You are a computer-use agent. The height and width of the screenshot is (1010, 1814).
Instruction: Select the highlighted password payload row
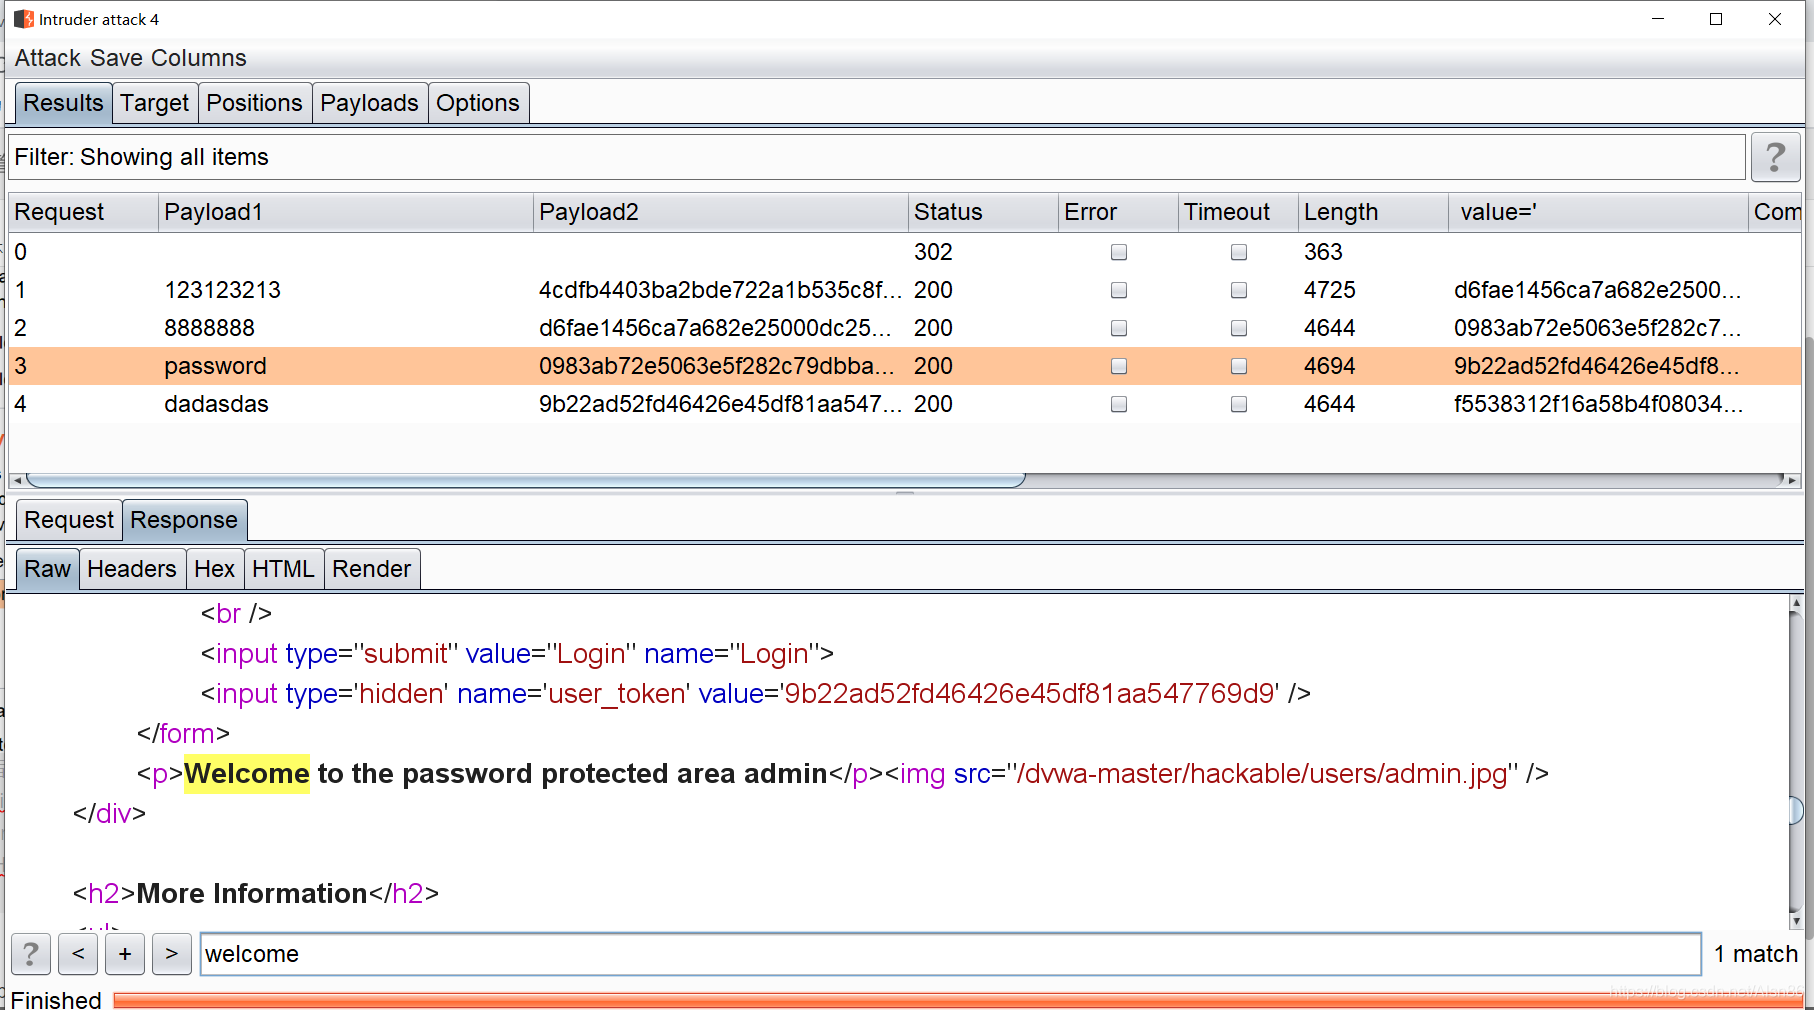(x=905, y=366)
